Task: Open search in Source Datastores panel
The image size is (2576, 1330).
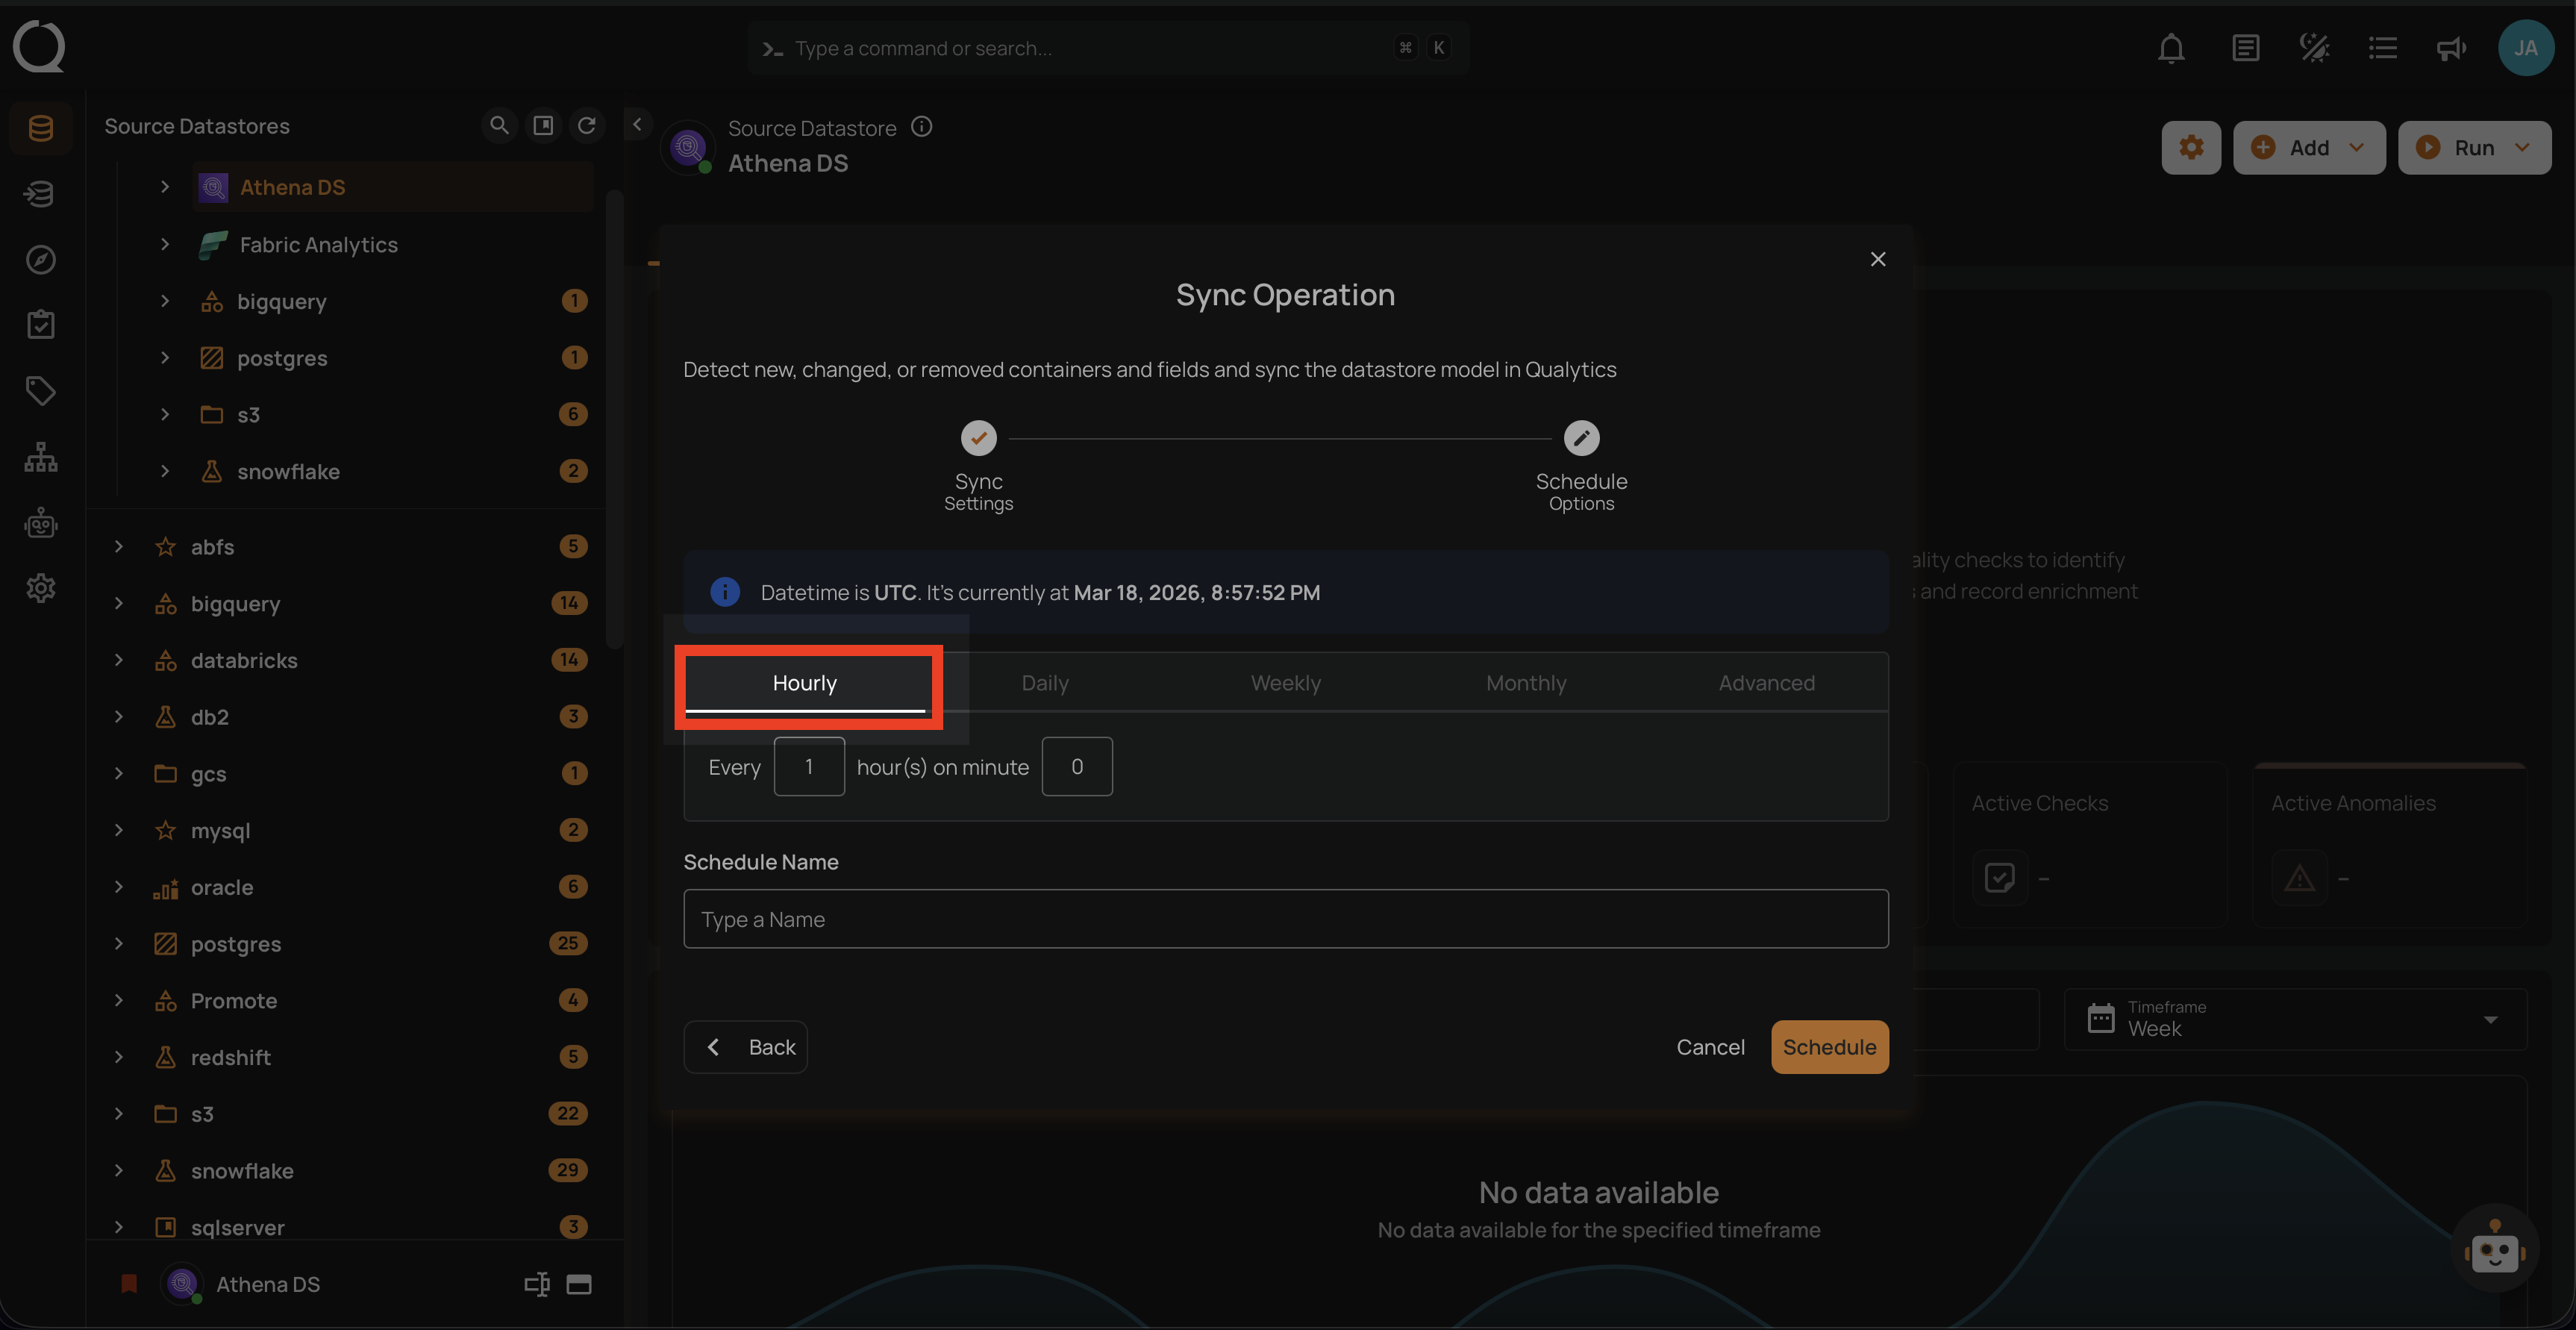Action: pyautogui.click(x=499, y=125)
